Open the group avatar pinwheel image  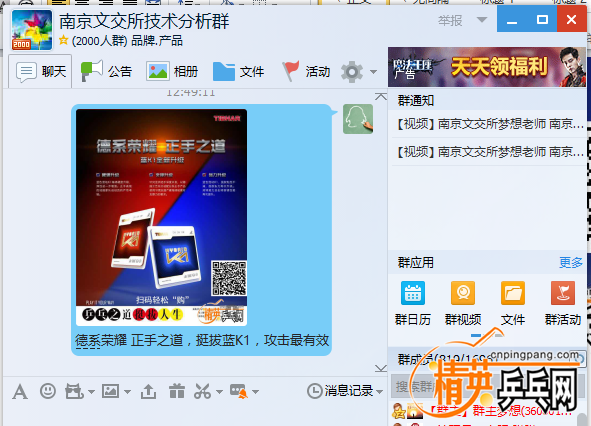point(32,30)
